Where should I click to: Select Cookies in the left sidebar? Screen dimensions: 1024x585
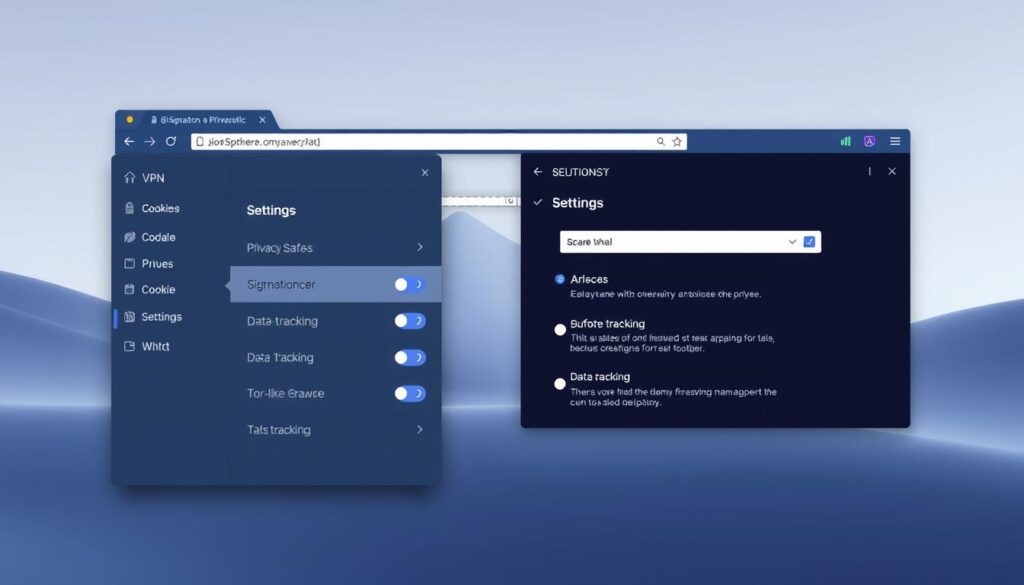tap(160, 209)
